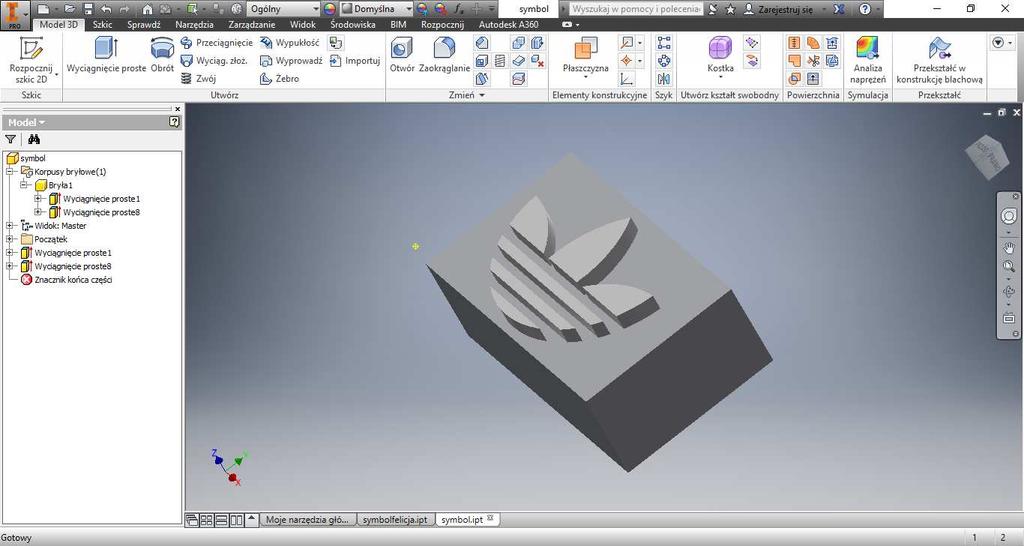Click the Importuj import tool

pyautogui.click(x=355, y=61)
